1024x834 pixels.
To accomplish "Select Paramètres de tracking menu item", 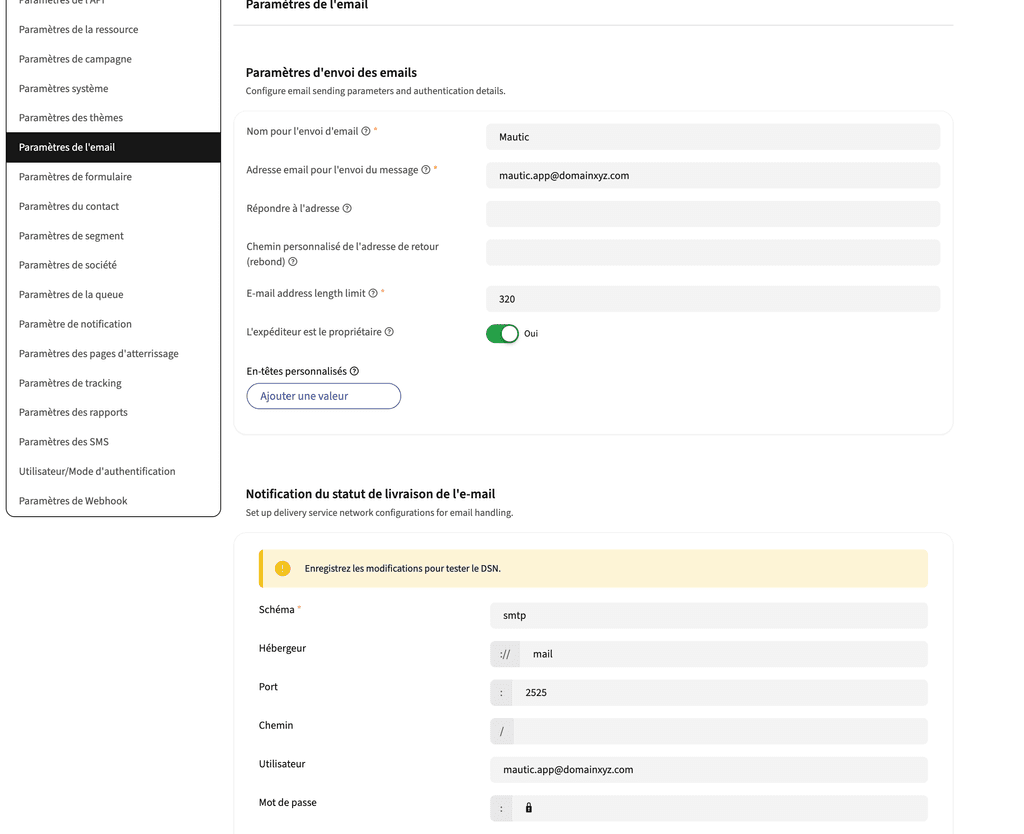I will [70, 383].
